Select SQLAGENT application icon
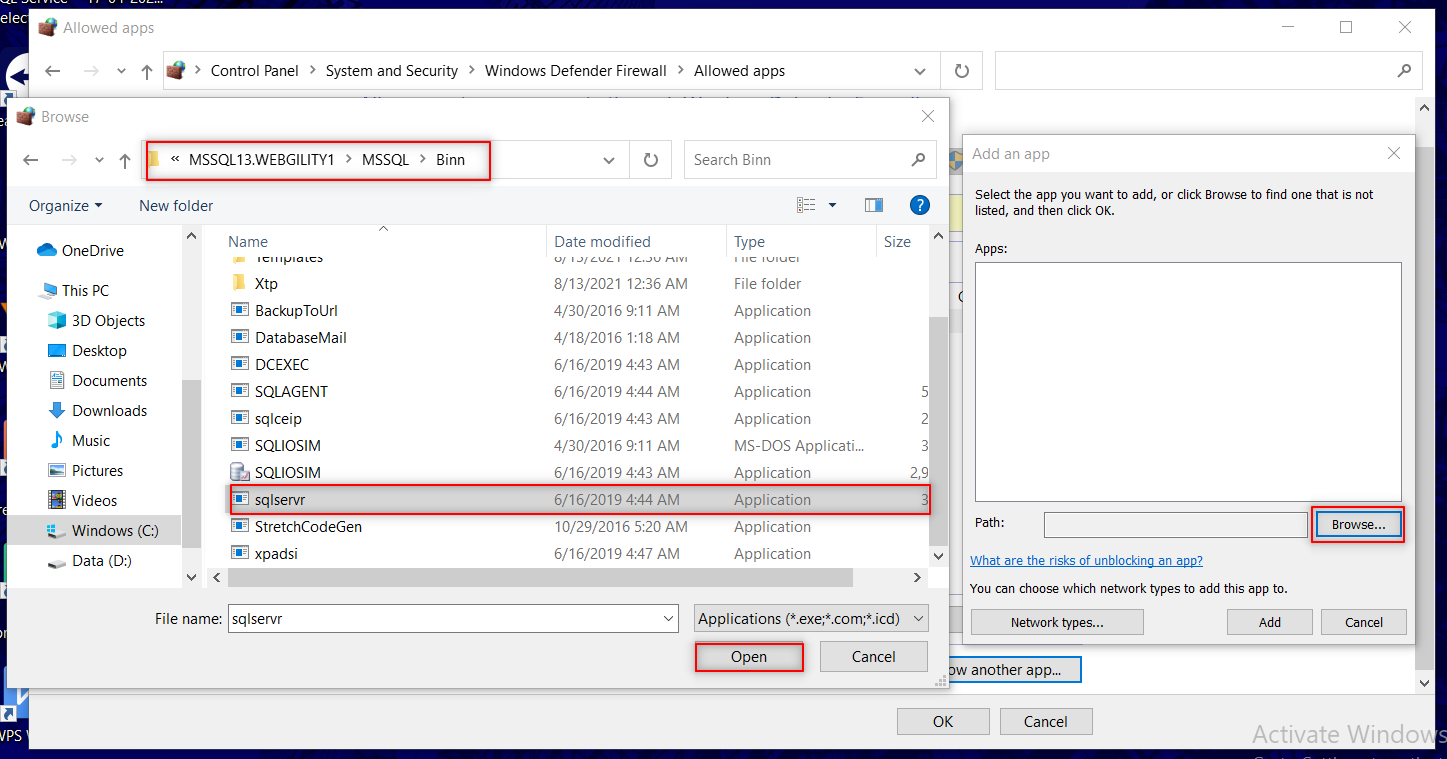 pyautogui.click(x=239, y=392)
